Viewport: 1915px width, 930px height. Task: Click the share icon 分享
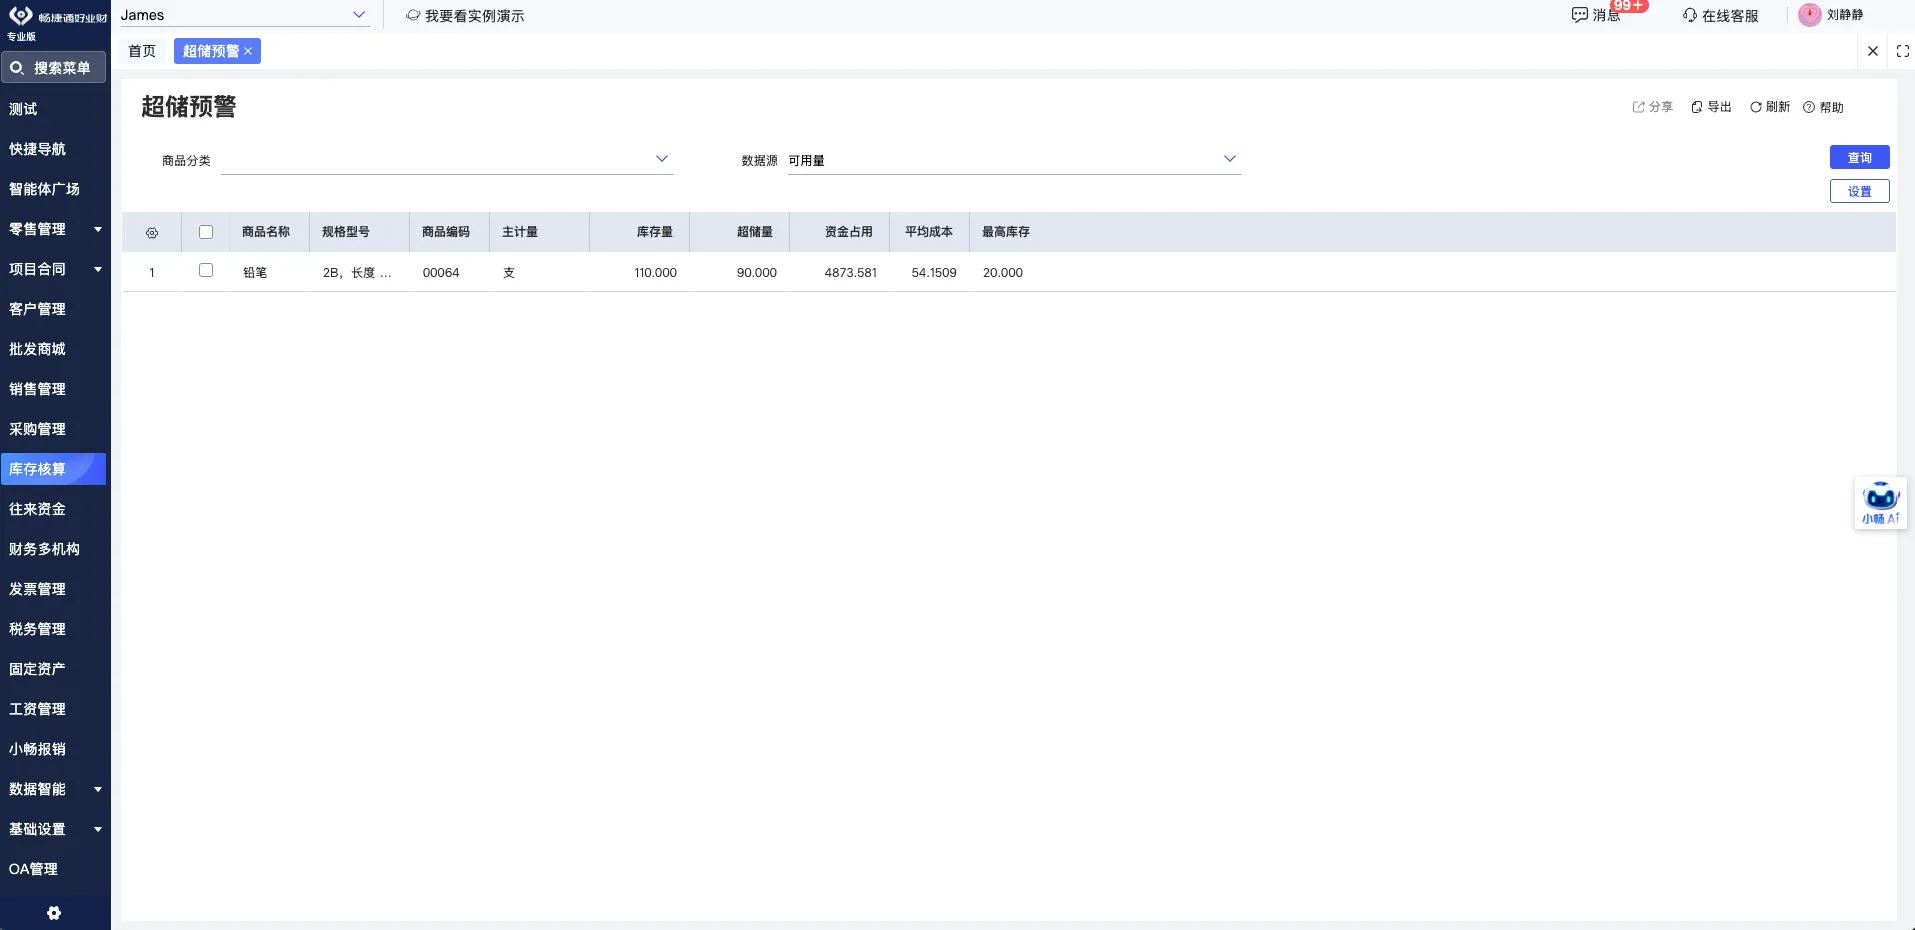(x=1652, y=107)
